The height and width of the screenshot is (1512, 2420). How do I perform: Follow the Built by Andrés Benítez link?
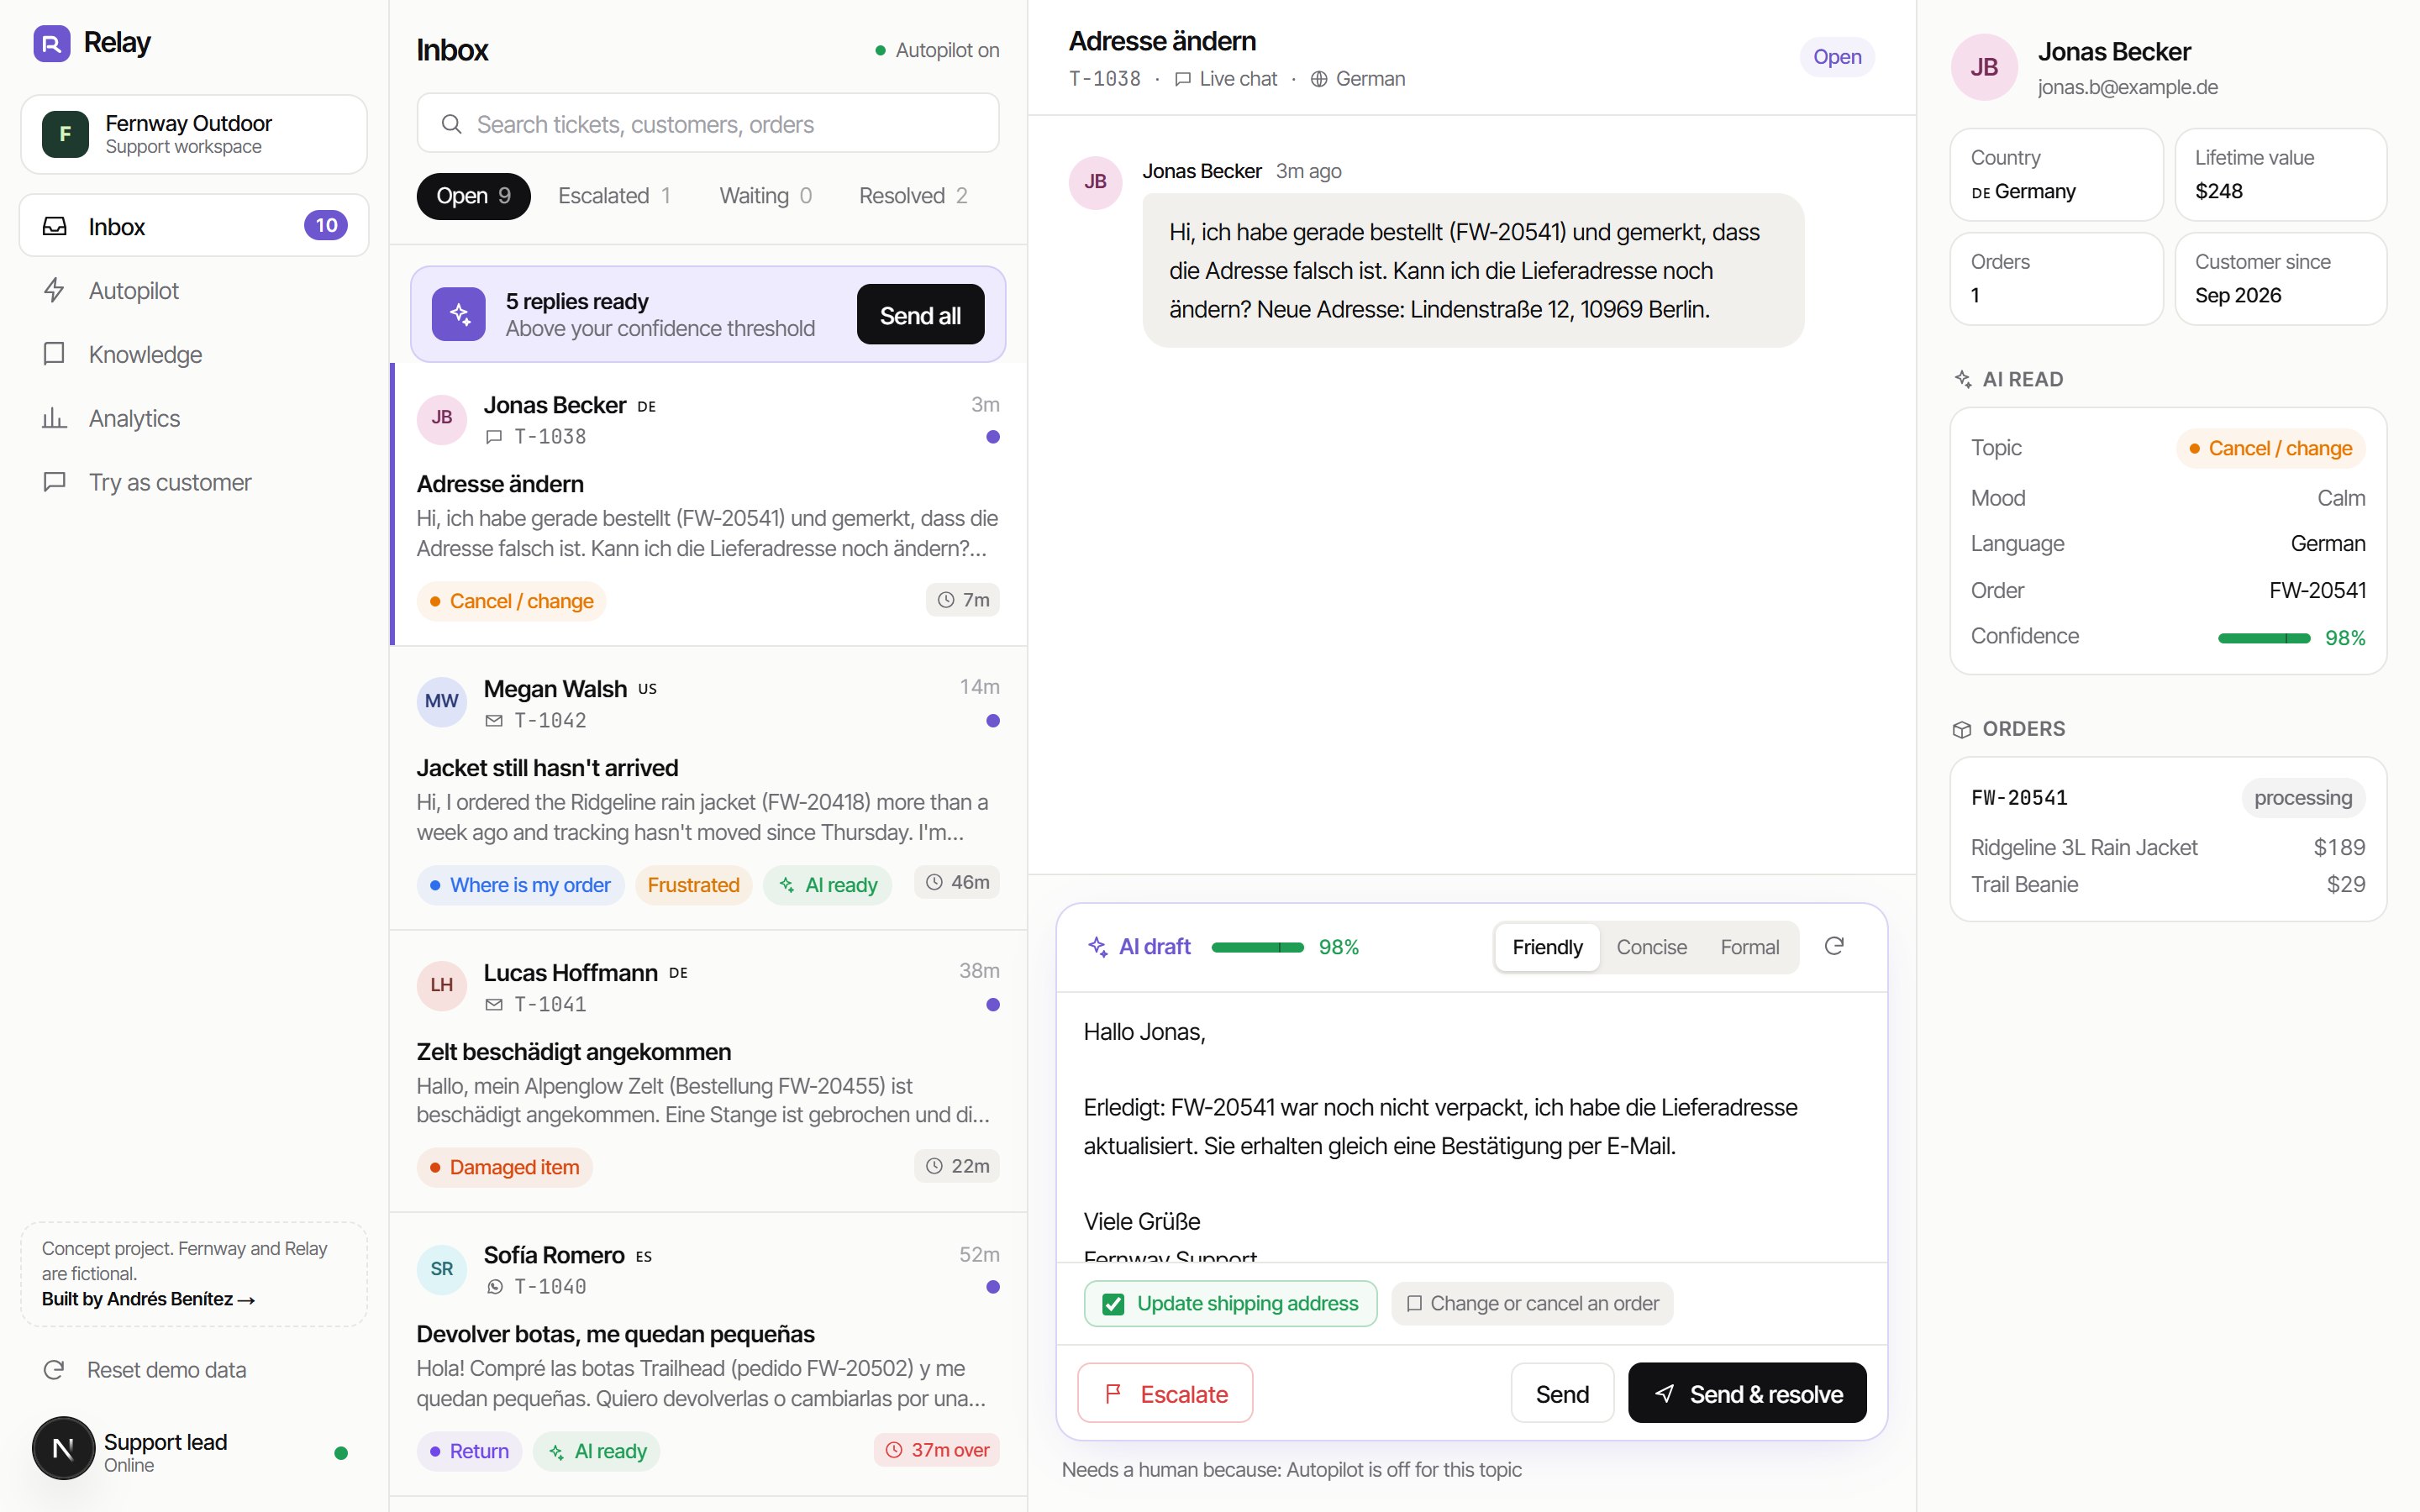148,1299
